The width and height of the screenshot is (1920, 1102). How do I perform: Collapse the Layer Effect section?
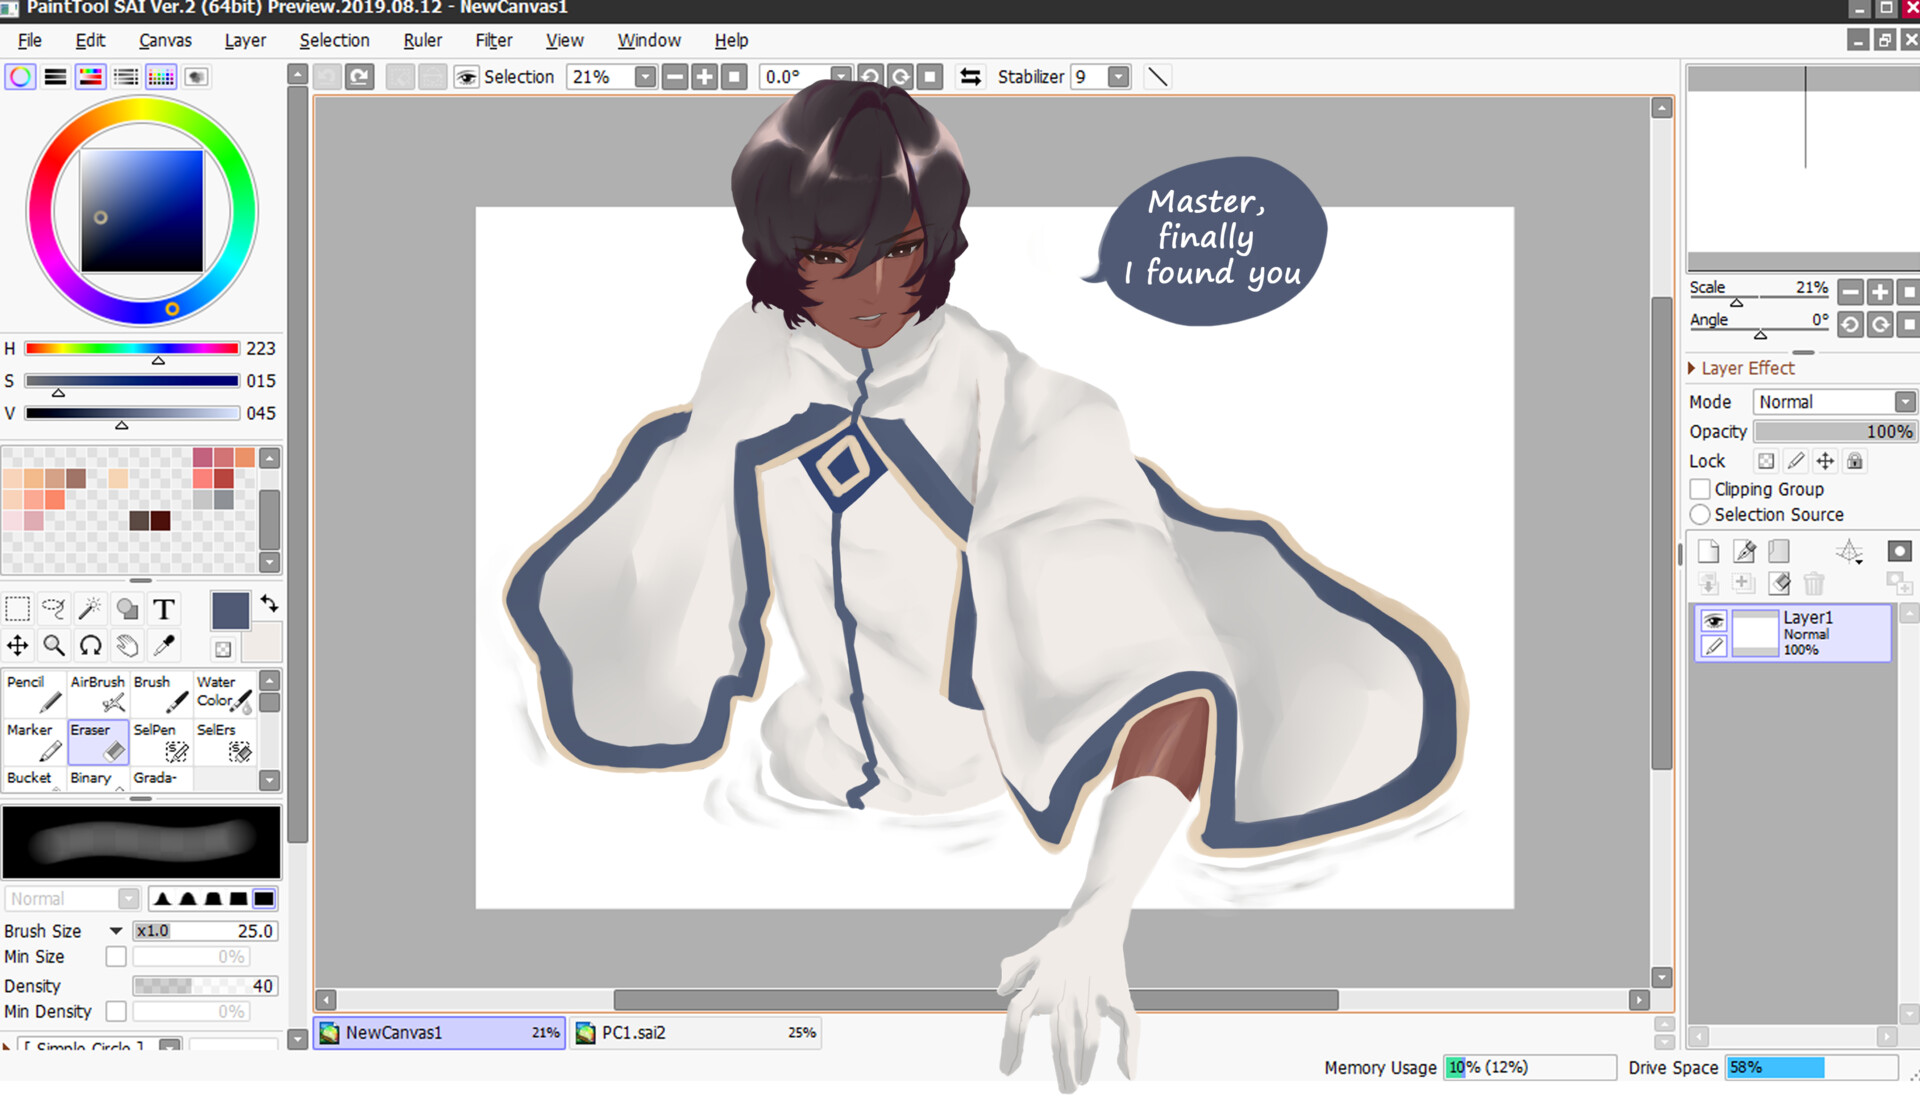click(x=1692, y=368)
